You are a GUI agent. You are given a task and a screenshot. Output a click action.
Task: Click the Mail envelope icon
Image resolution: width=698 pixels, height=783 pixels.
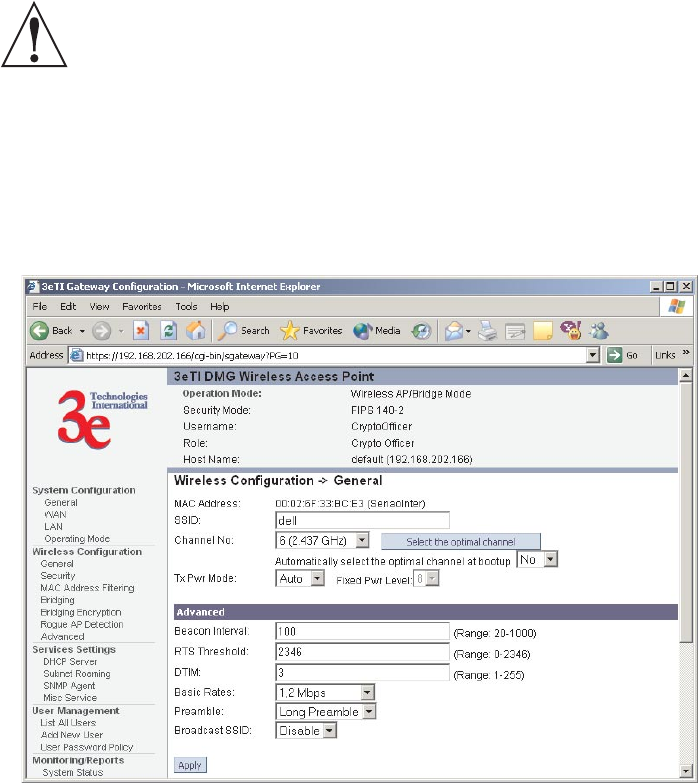pos(454,331)
